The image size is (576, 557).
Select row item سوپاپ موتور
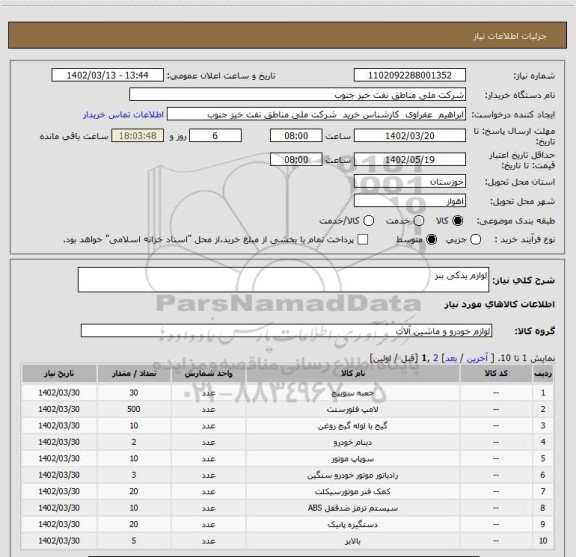point(353,459)
